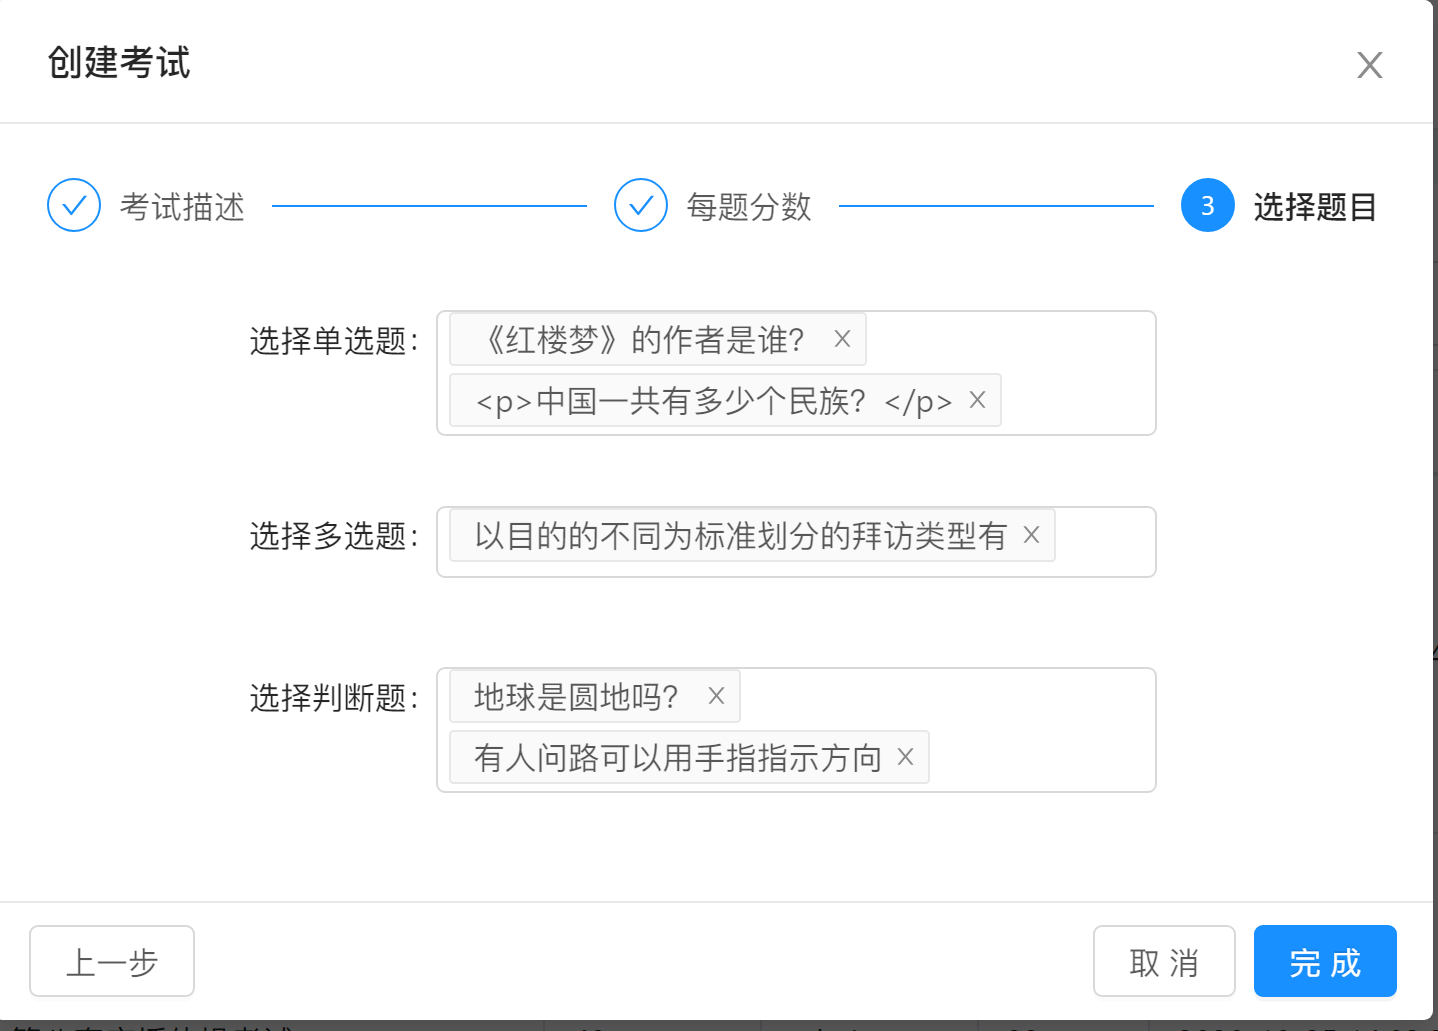Click the 每题分数 step checkmark icon
Screen dimensions: 1438x1031
coord(641,206)
